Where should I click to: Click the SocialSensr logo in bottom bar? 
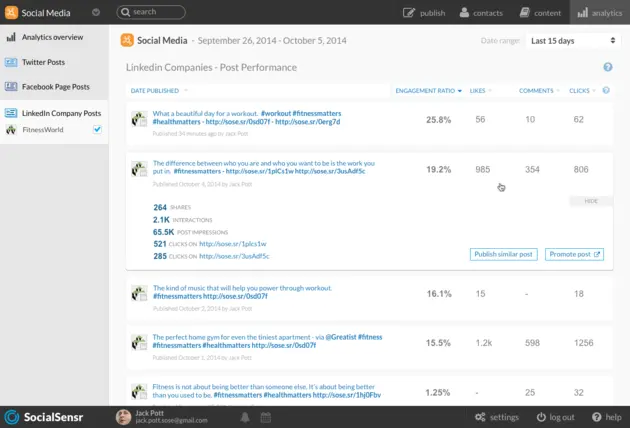(x=43, y=417)
